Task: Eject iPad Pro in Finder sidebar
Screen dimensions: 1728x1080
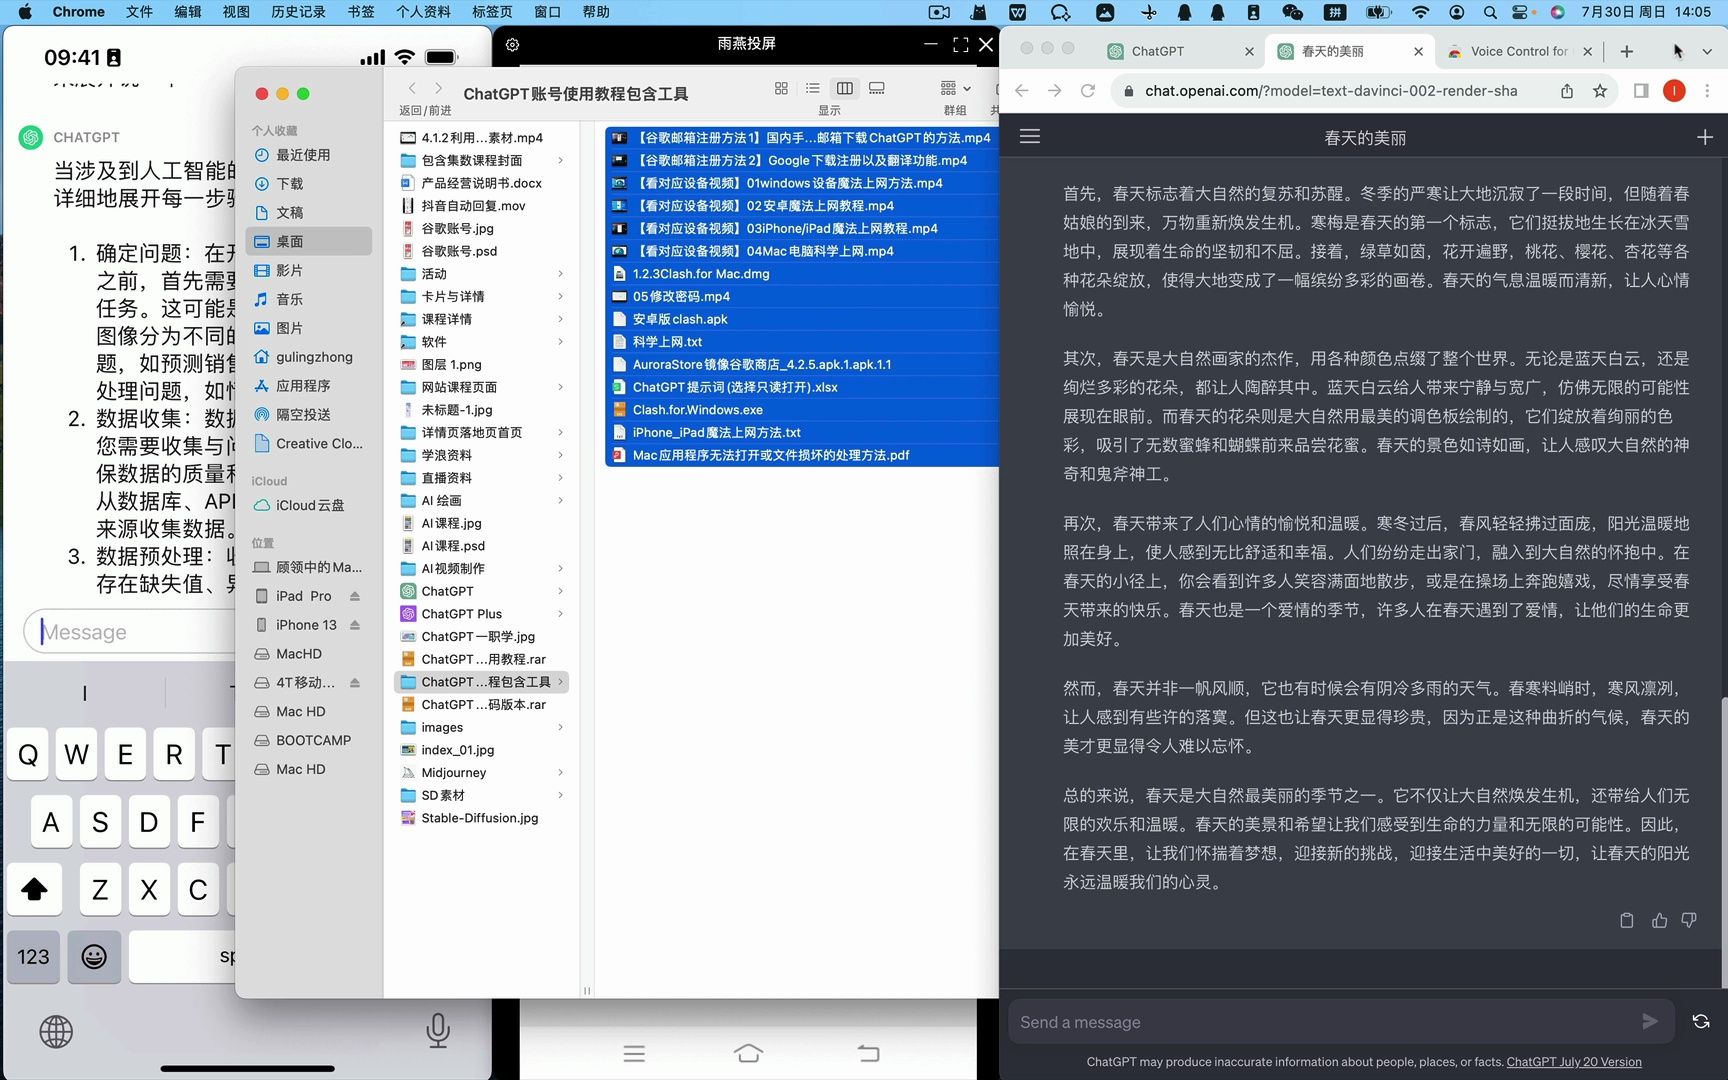Action: tap(355, 596)
